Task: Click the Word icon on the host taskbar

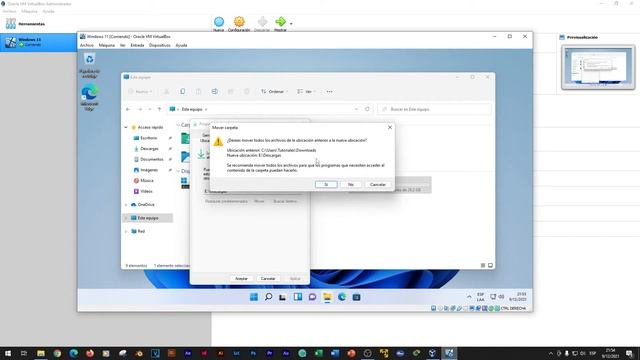Action: pos(335,353)
